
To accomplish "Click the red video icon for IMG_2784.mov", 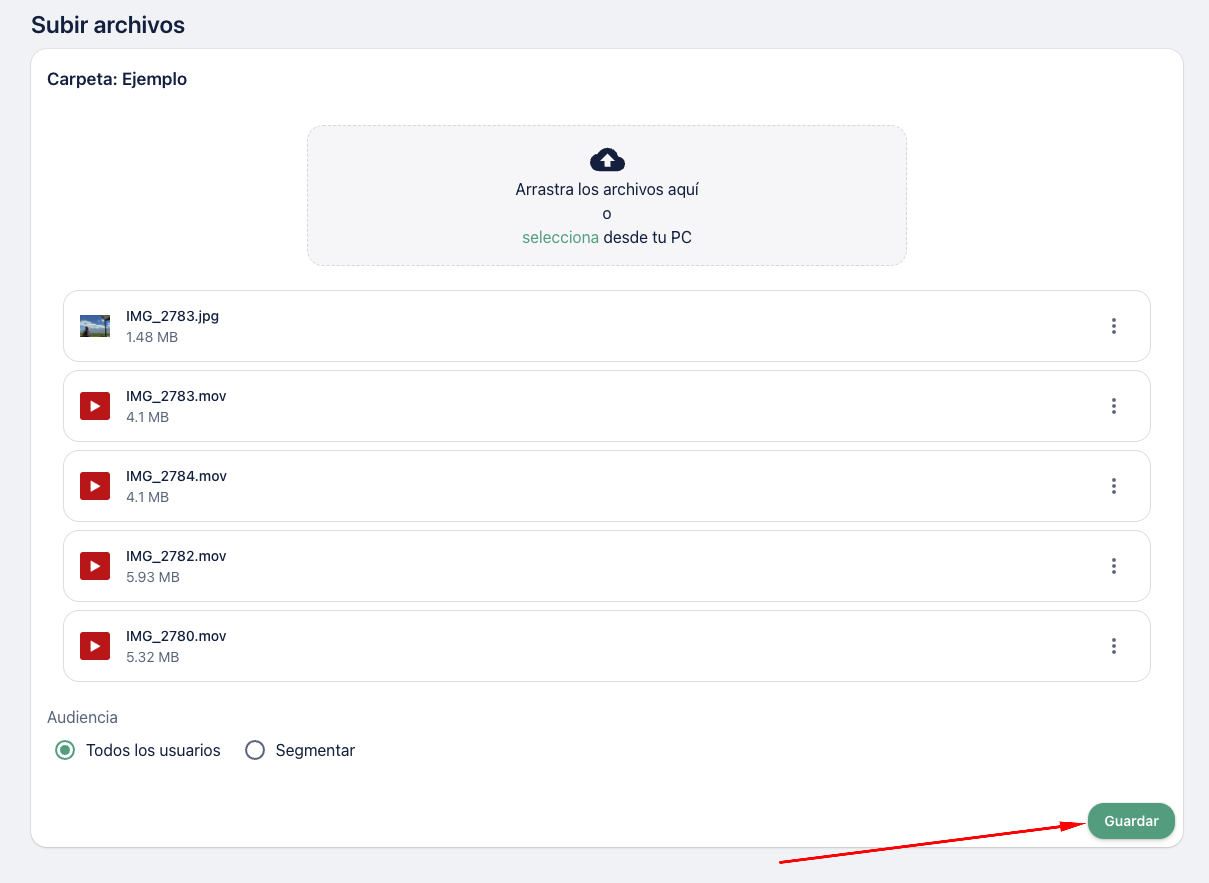I will 95,486.
